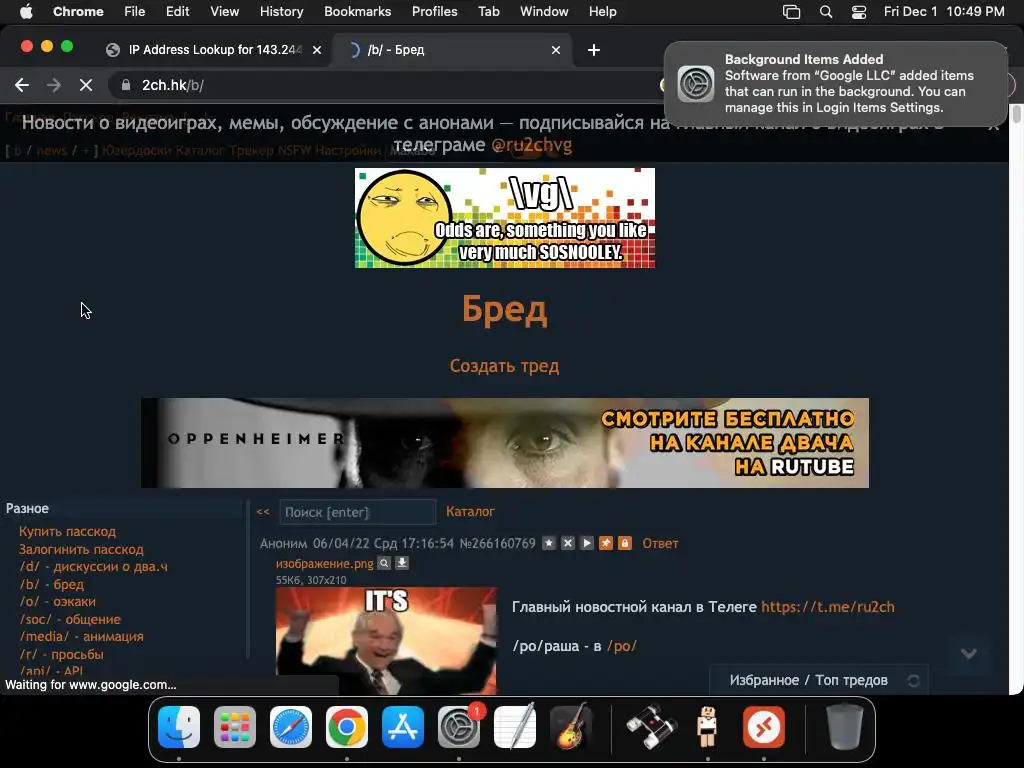The height and width of the screenshot is (768, 1024).
Task: Click Создать тред link
Action: 504,366
